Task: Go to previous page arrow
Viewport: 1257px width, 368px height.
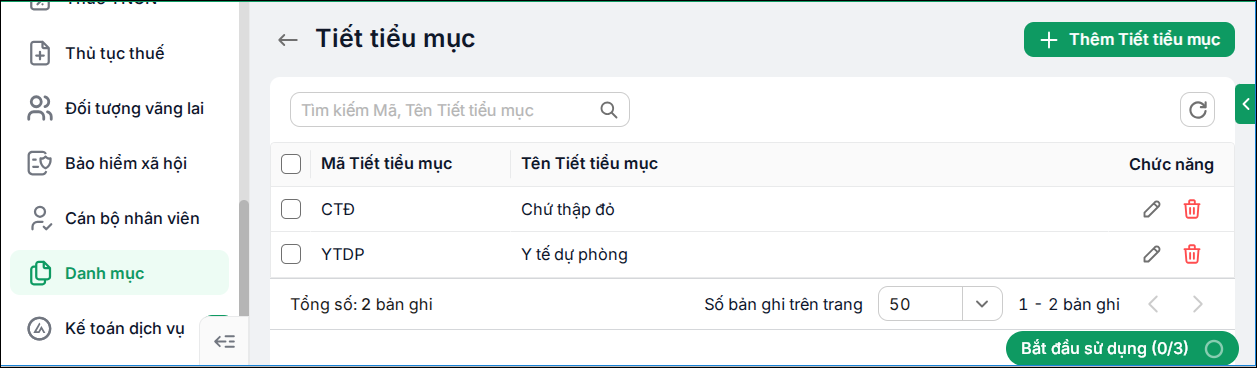Action: (x=1153, y=304)
